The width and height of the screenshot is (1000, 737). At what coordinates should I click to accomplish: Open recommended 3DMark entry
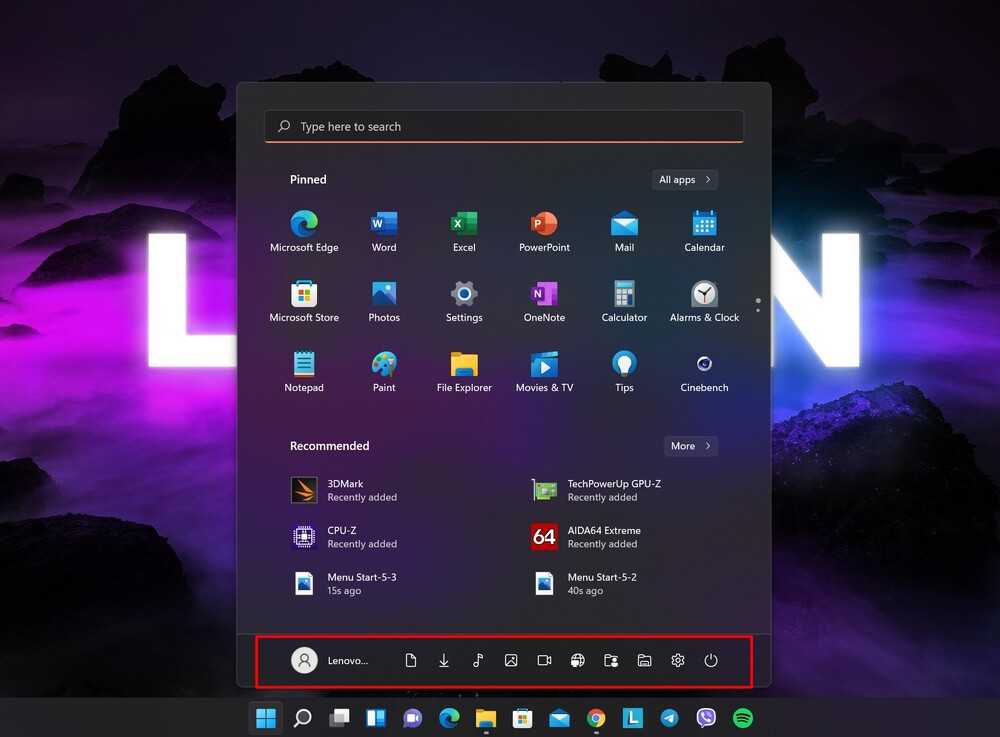344,490
